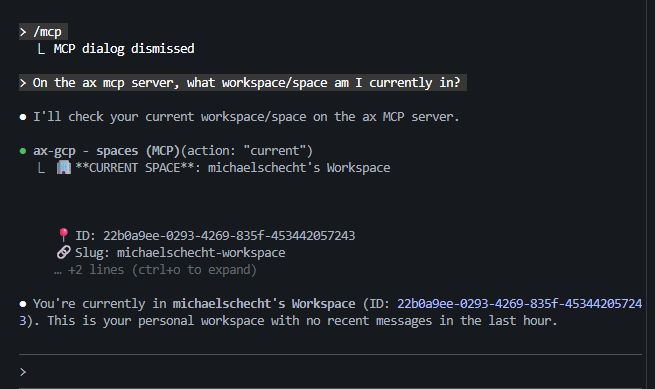Viewport: 655px width, 389px height.
Task: Click the 'This is your personal workspace' sentence
Action: point(302,321)
